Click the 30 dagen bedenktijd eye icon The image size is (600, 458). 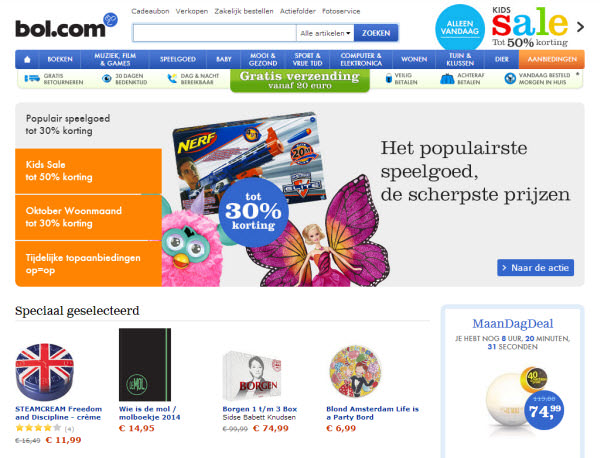[107, 79]
